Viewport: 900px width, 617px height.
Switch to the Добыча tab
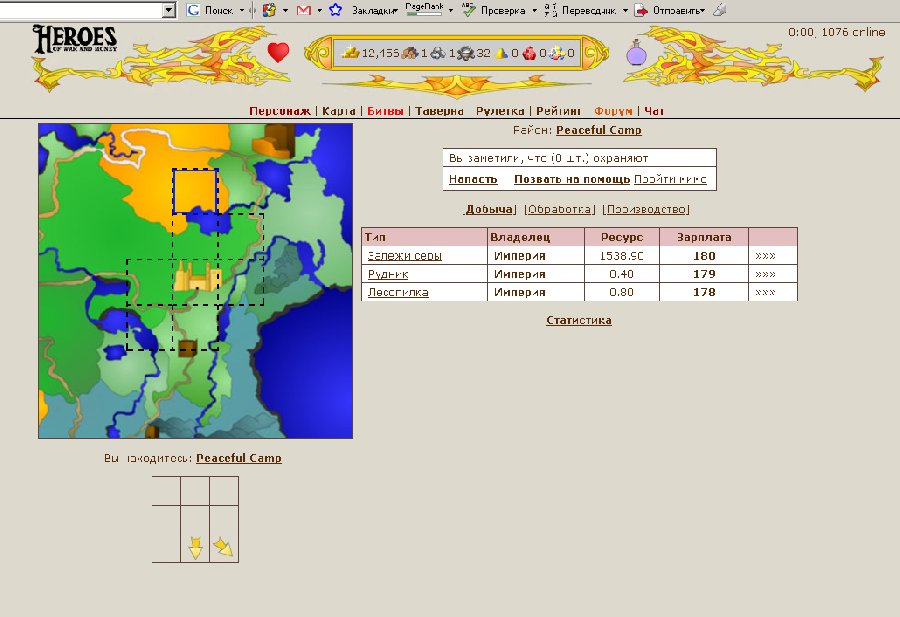(x=489, y=209)
